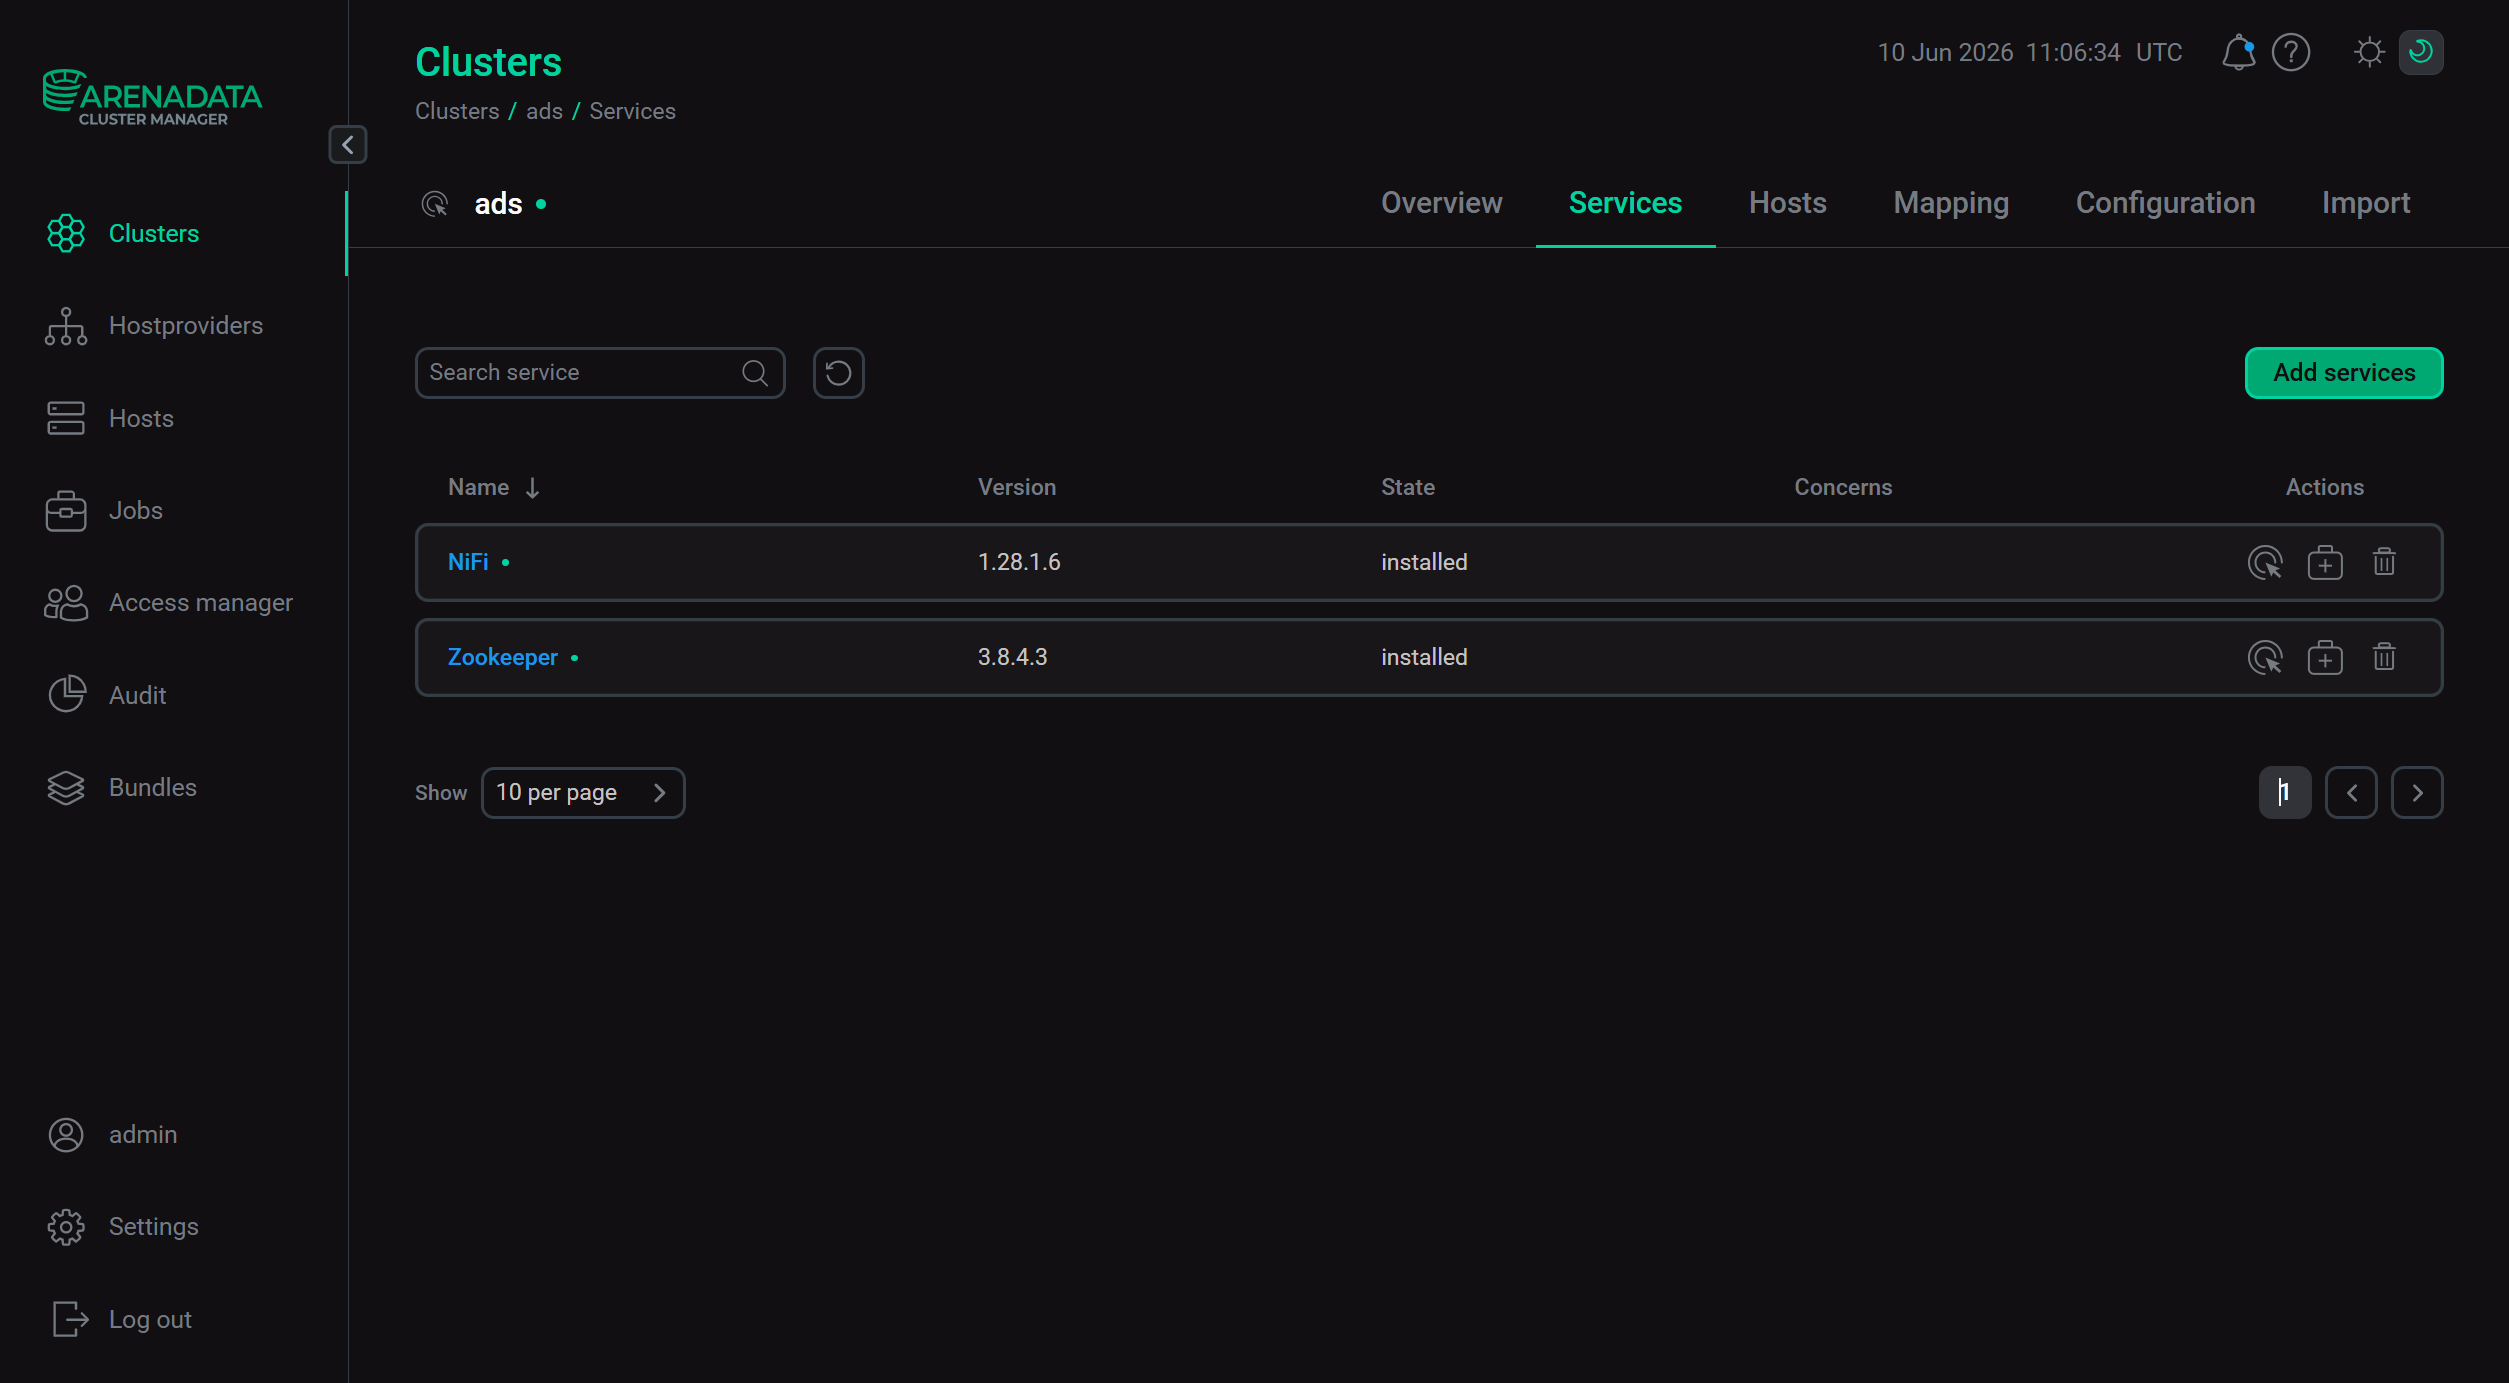2509x1383 pixels.
Task: Delete the NiFi service using the trash icon
Action: 2384,562
